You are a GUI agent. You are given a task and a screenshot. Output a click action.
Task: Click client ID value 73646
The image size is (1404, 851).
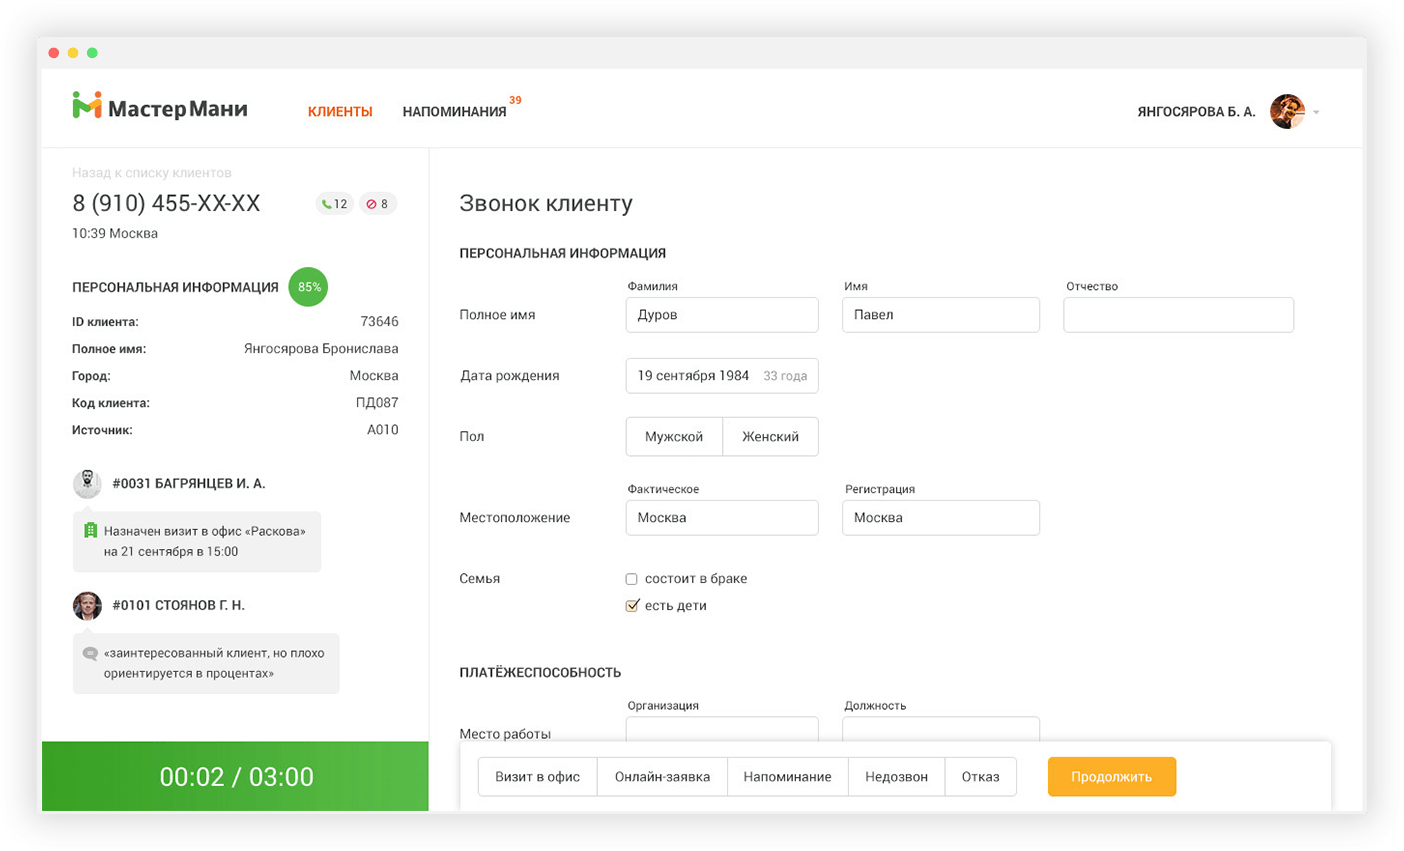tap(379, 322)
